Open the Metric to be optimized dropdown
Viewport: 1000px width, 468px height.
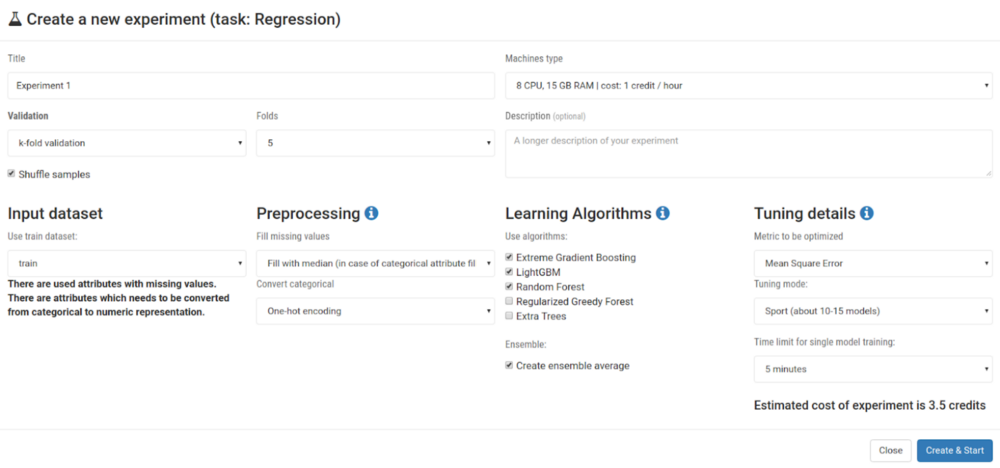873,263
